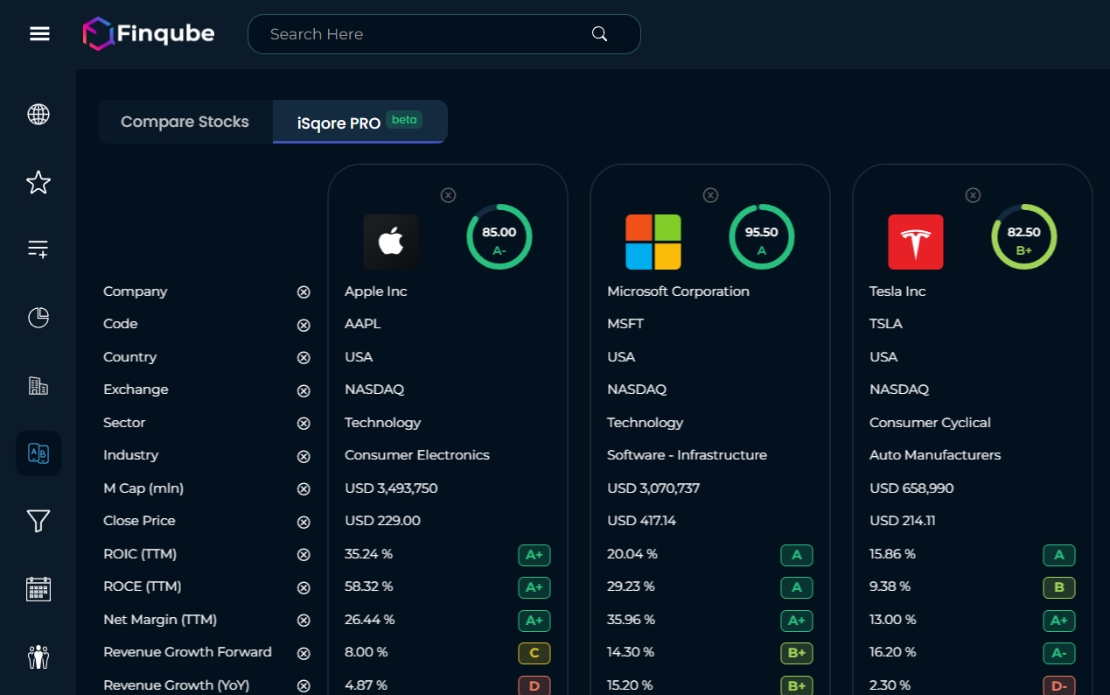Click the Apple logo thumbnail
Image resolution: width=1110 pixels, height=695 pixels.
[x=391, y=242]
